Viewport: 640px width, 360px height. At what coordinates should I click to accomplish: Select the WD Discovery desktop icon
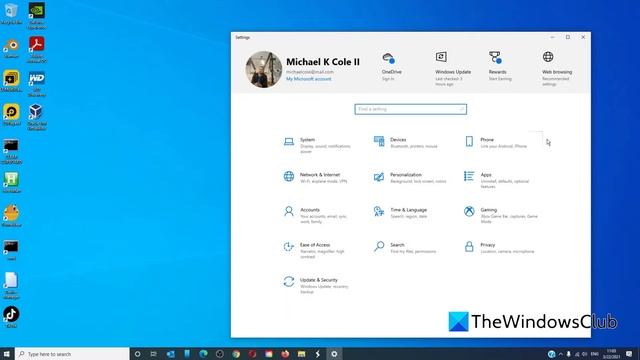pyautogui.click(x=37, y=84)
